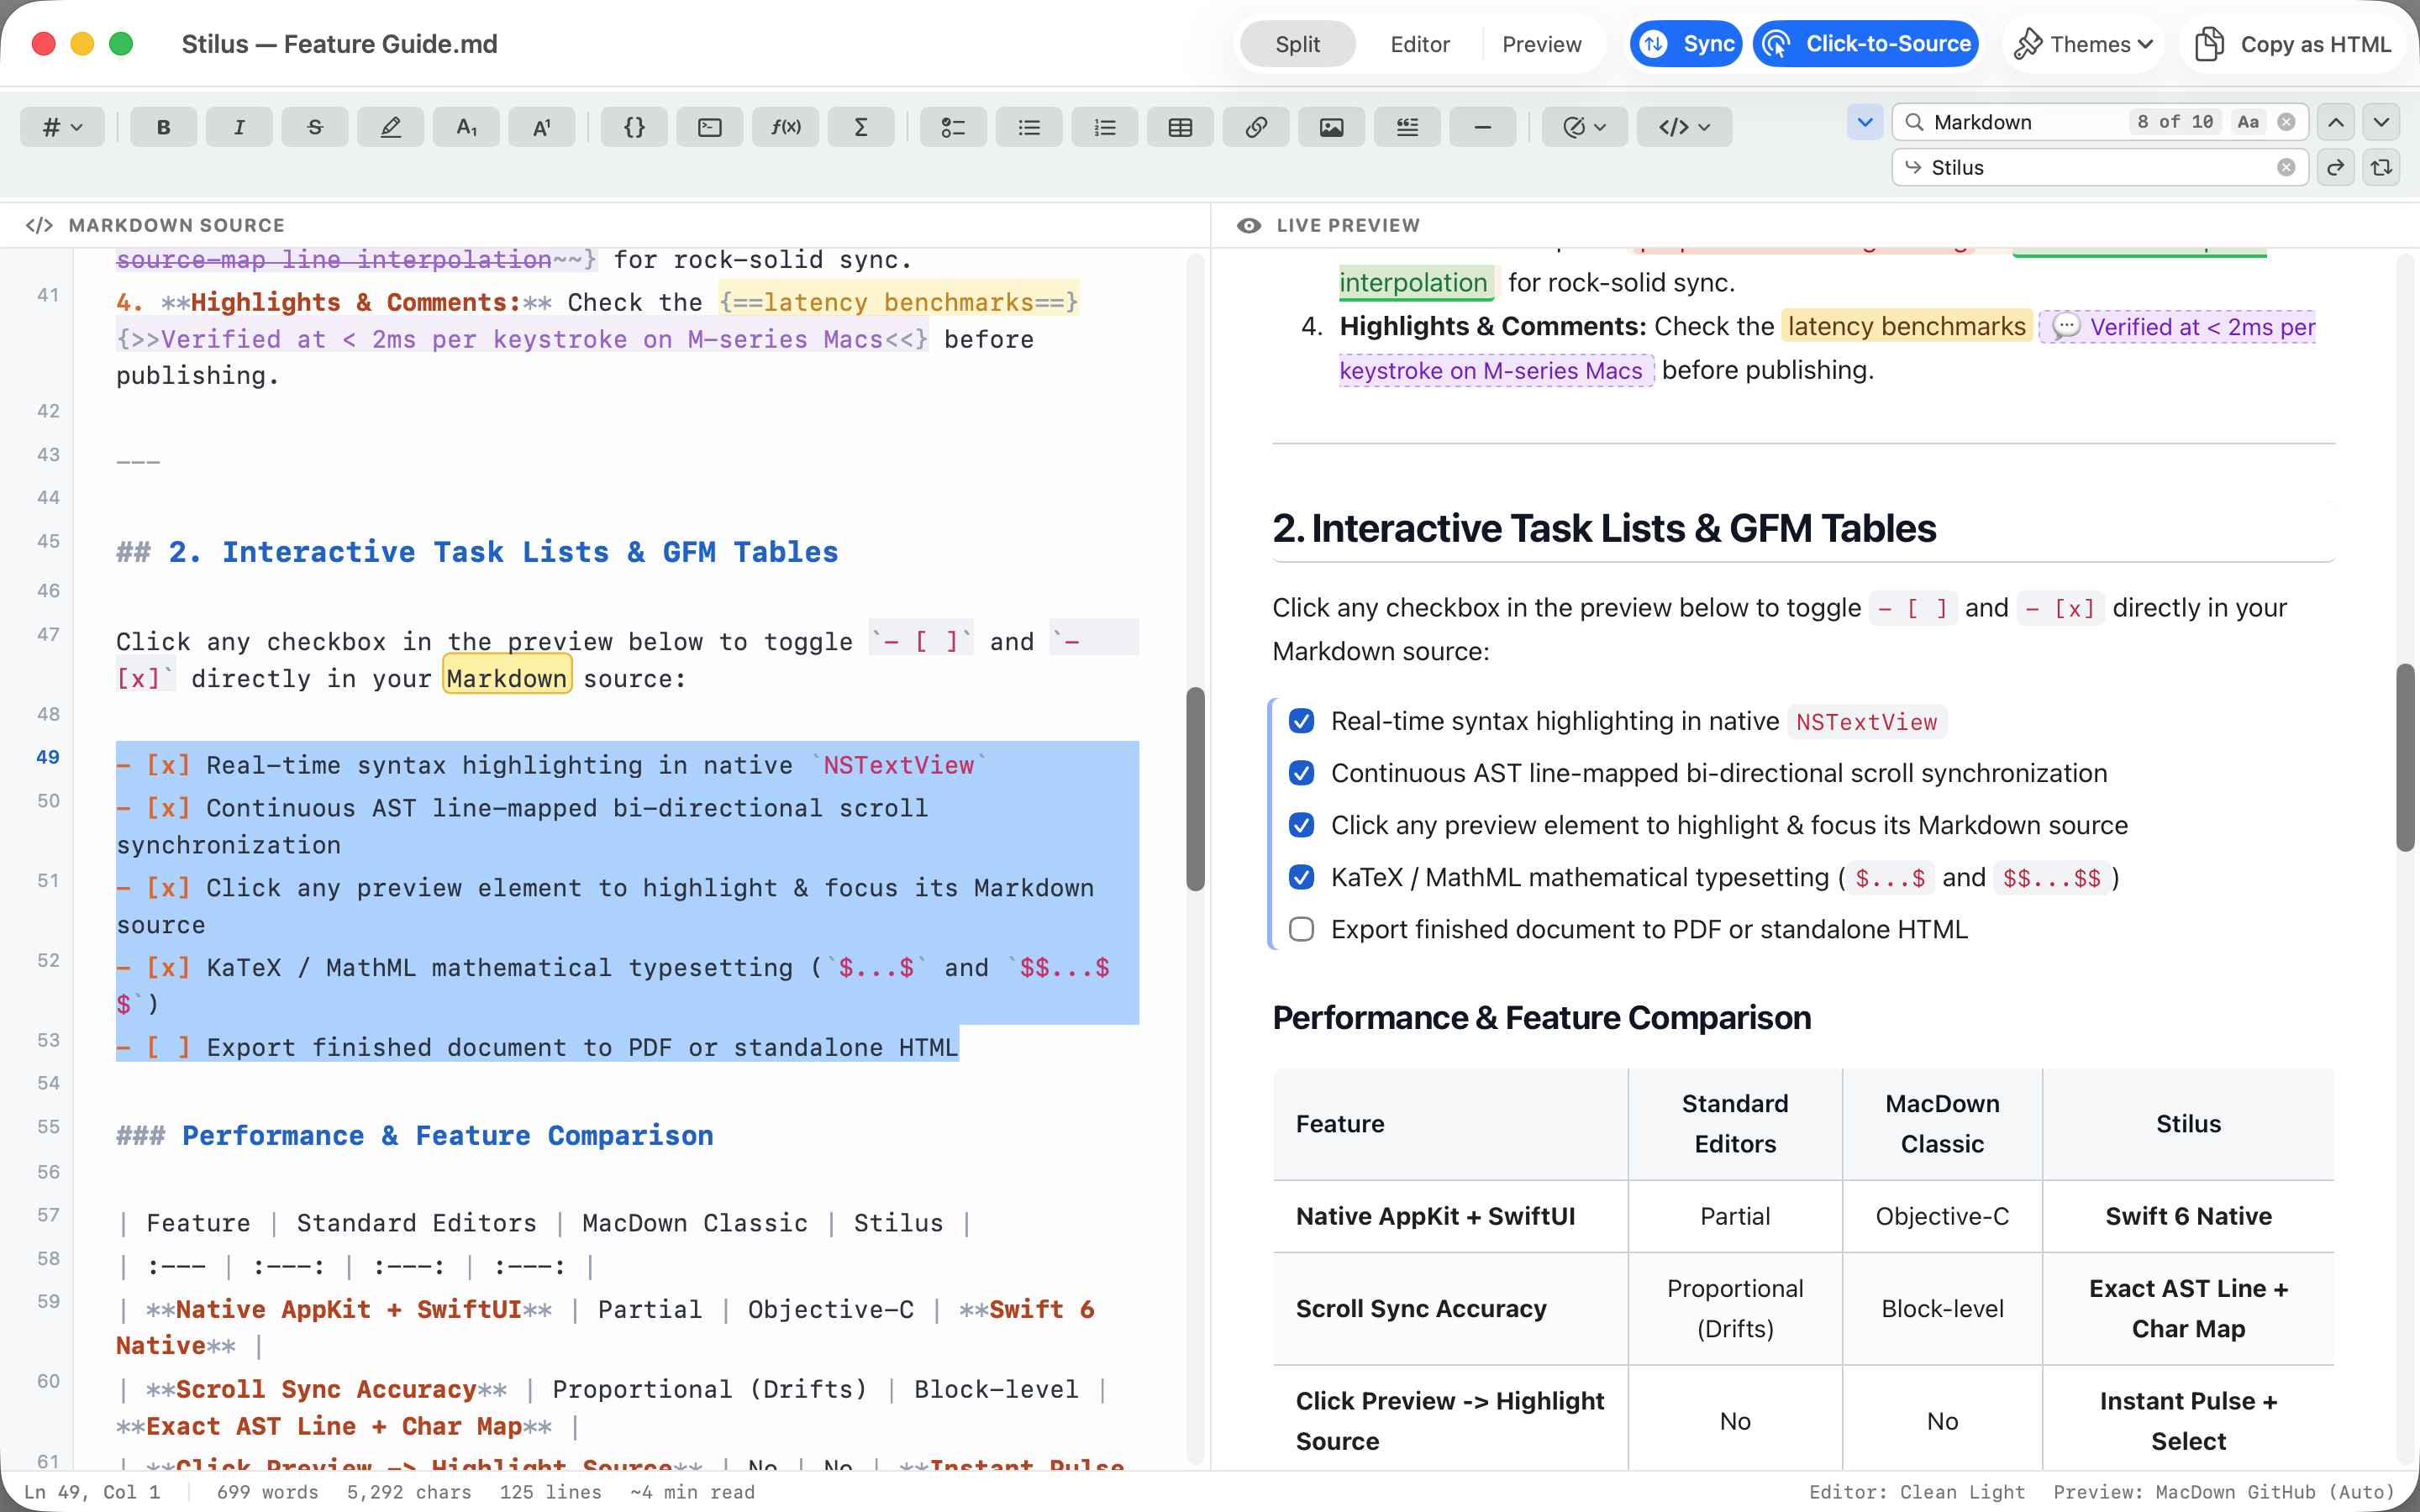The height and width of the screenshot is (1512, 2420).
Task: Clear the Markdown search field
Action: (x=2286, y=122)
